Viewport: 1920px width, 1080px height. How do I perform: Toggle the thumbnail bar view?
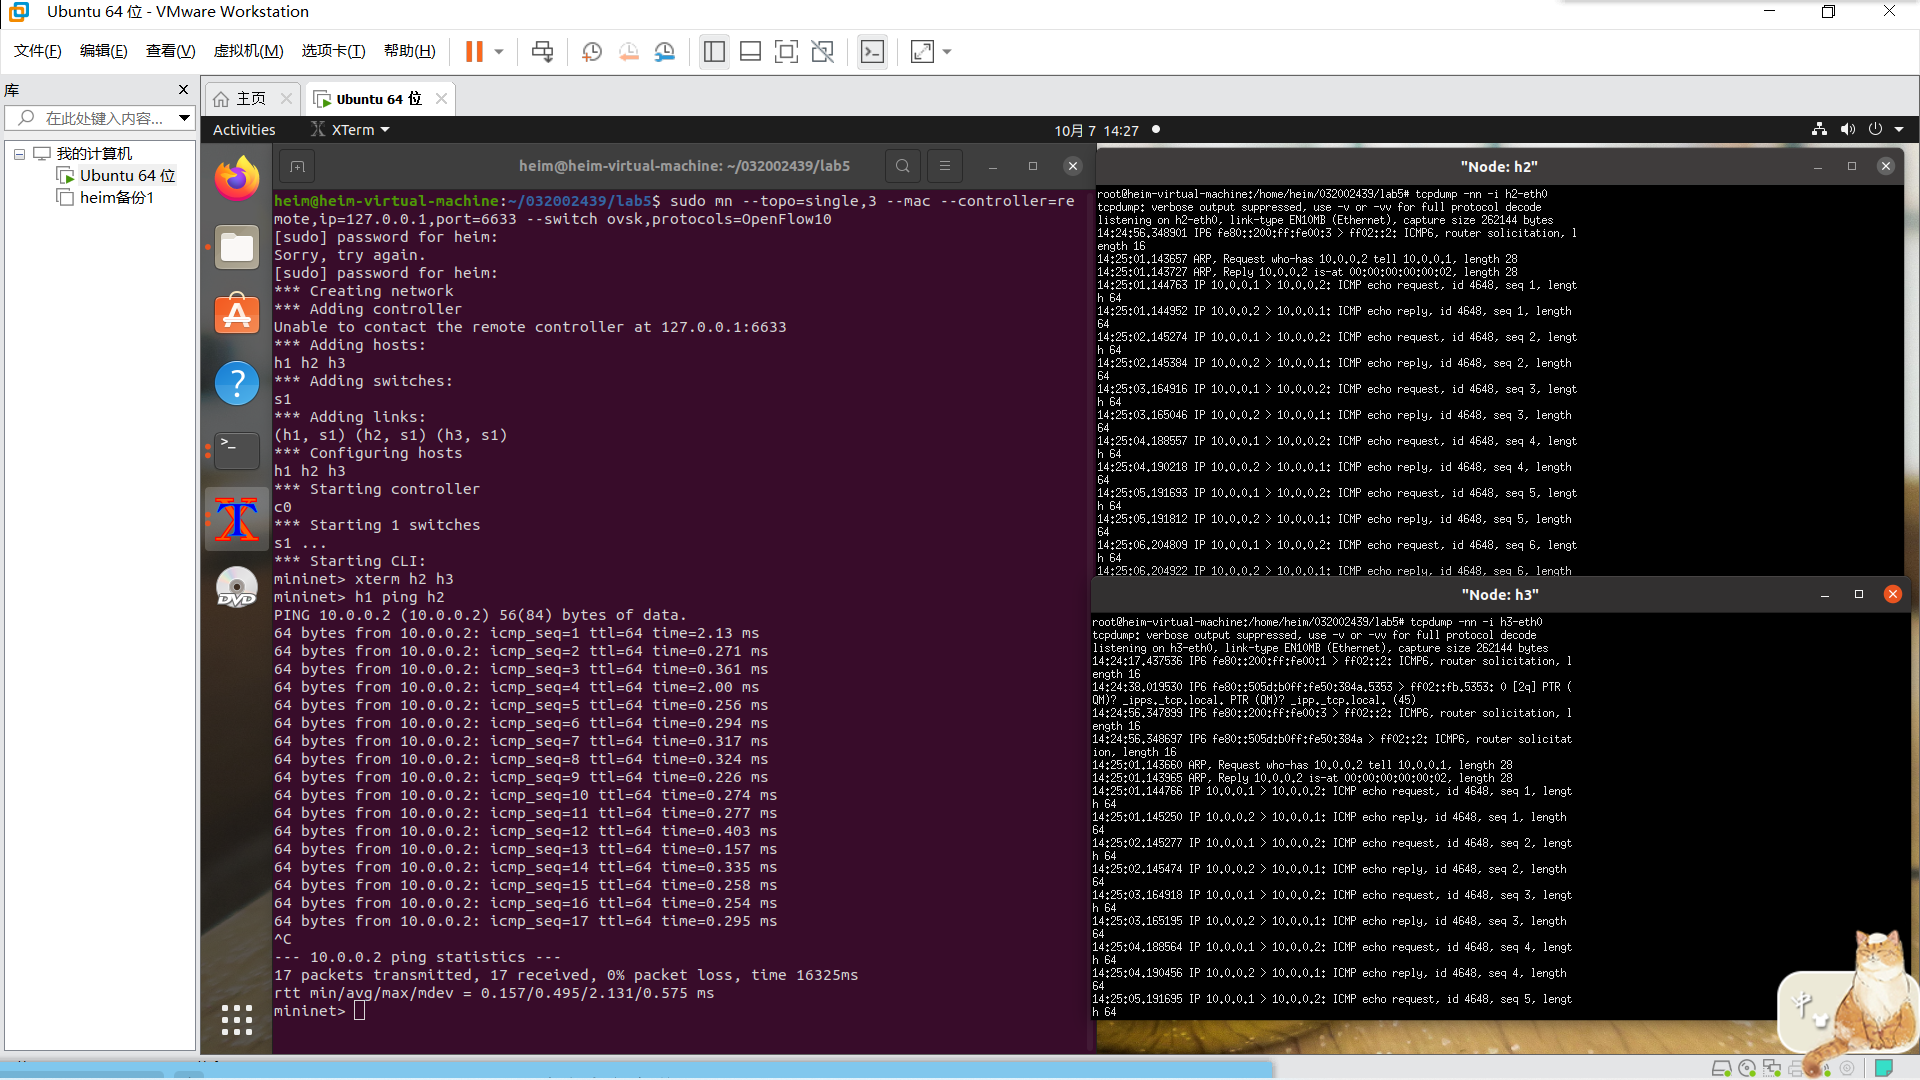750,51
